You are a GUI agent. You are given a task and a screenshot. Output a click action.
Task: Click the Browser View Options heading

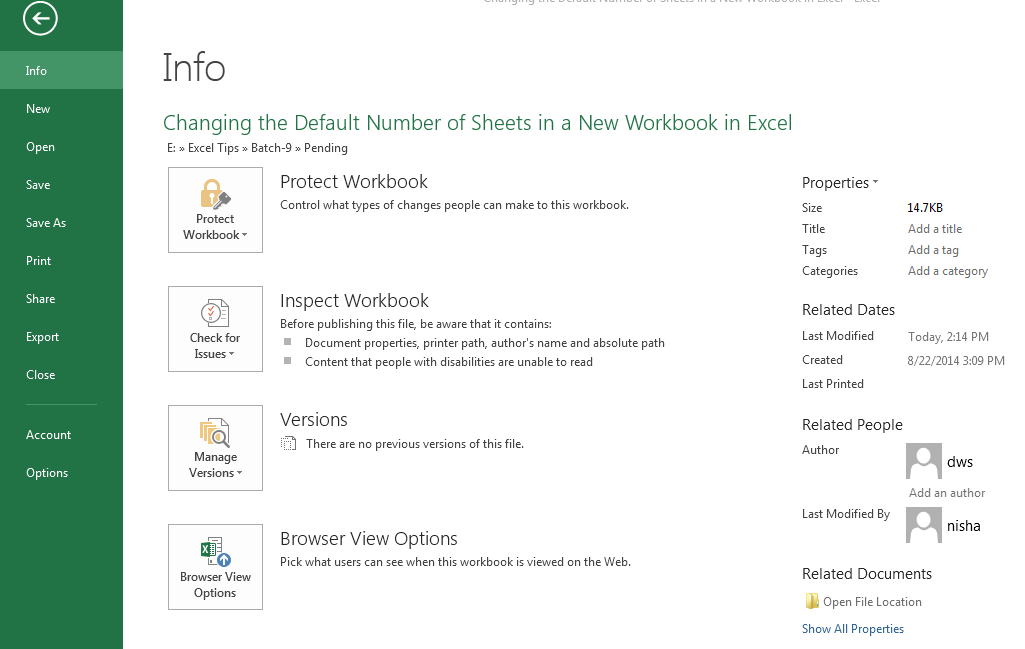click(x=369, y=539)
